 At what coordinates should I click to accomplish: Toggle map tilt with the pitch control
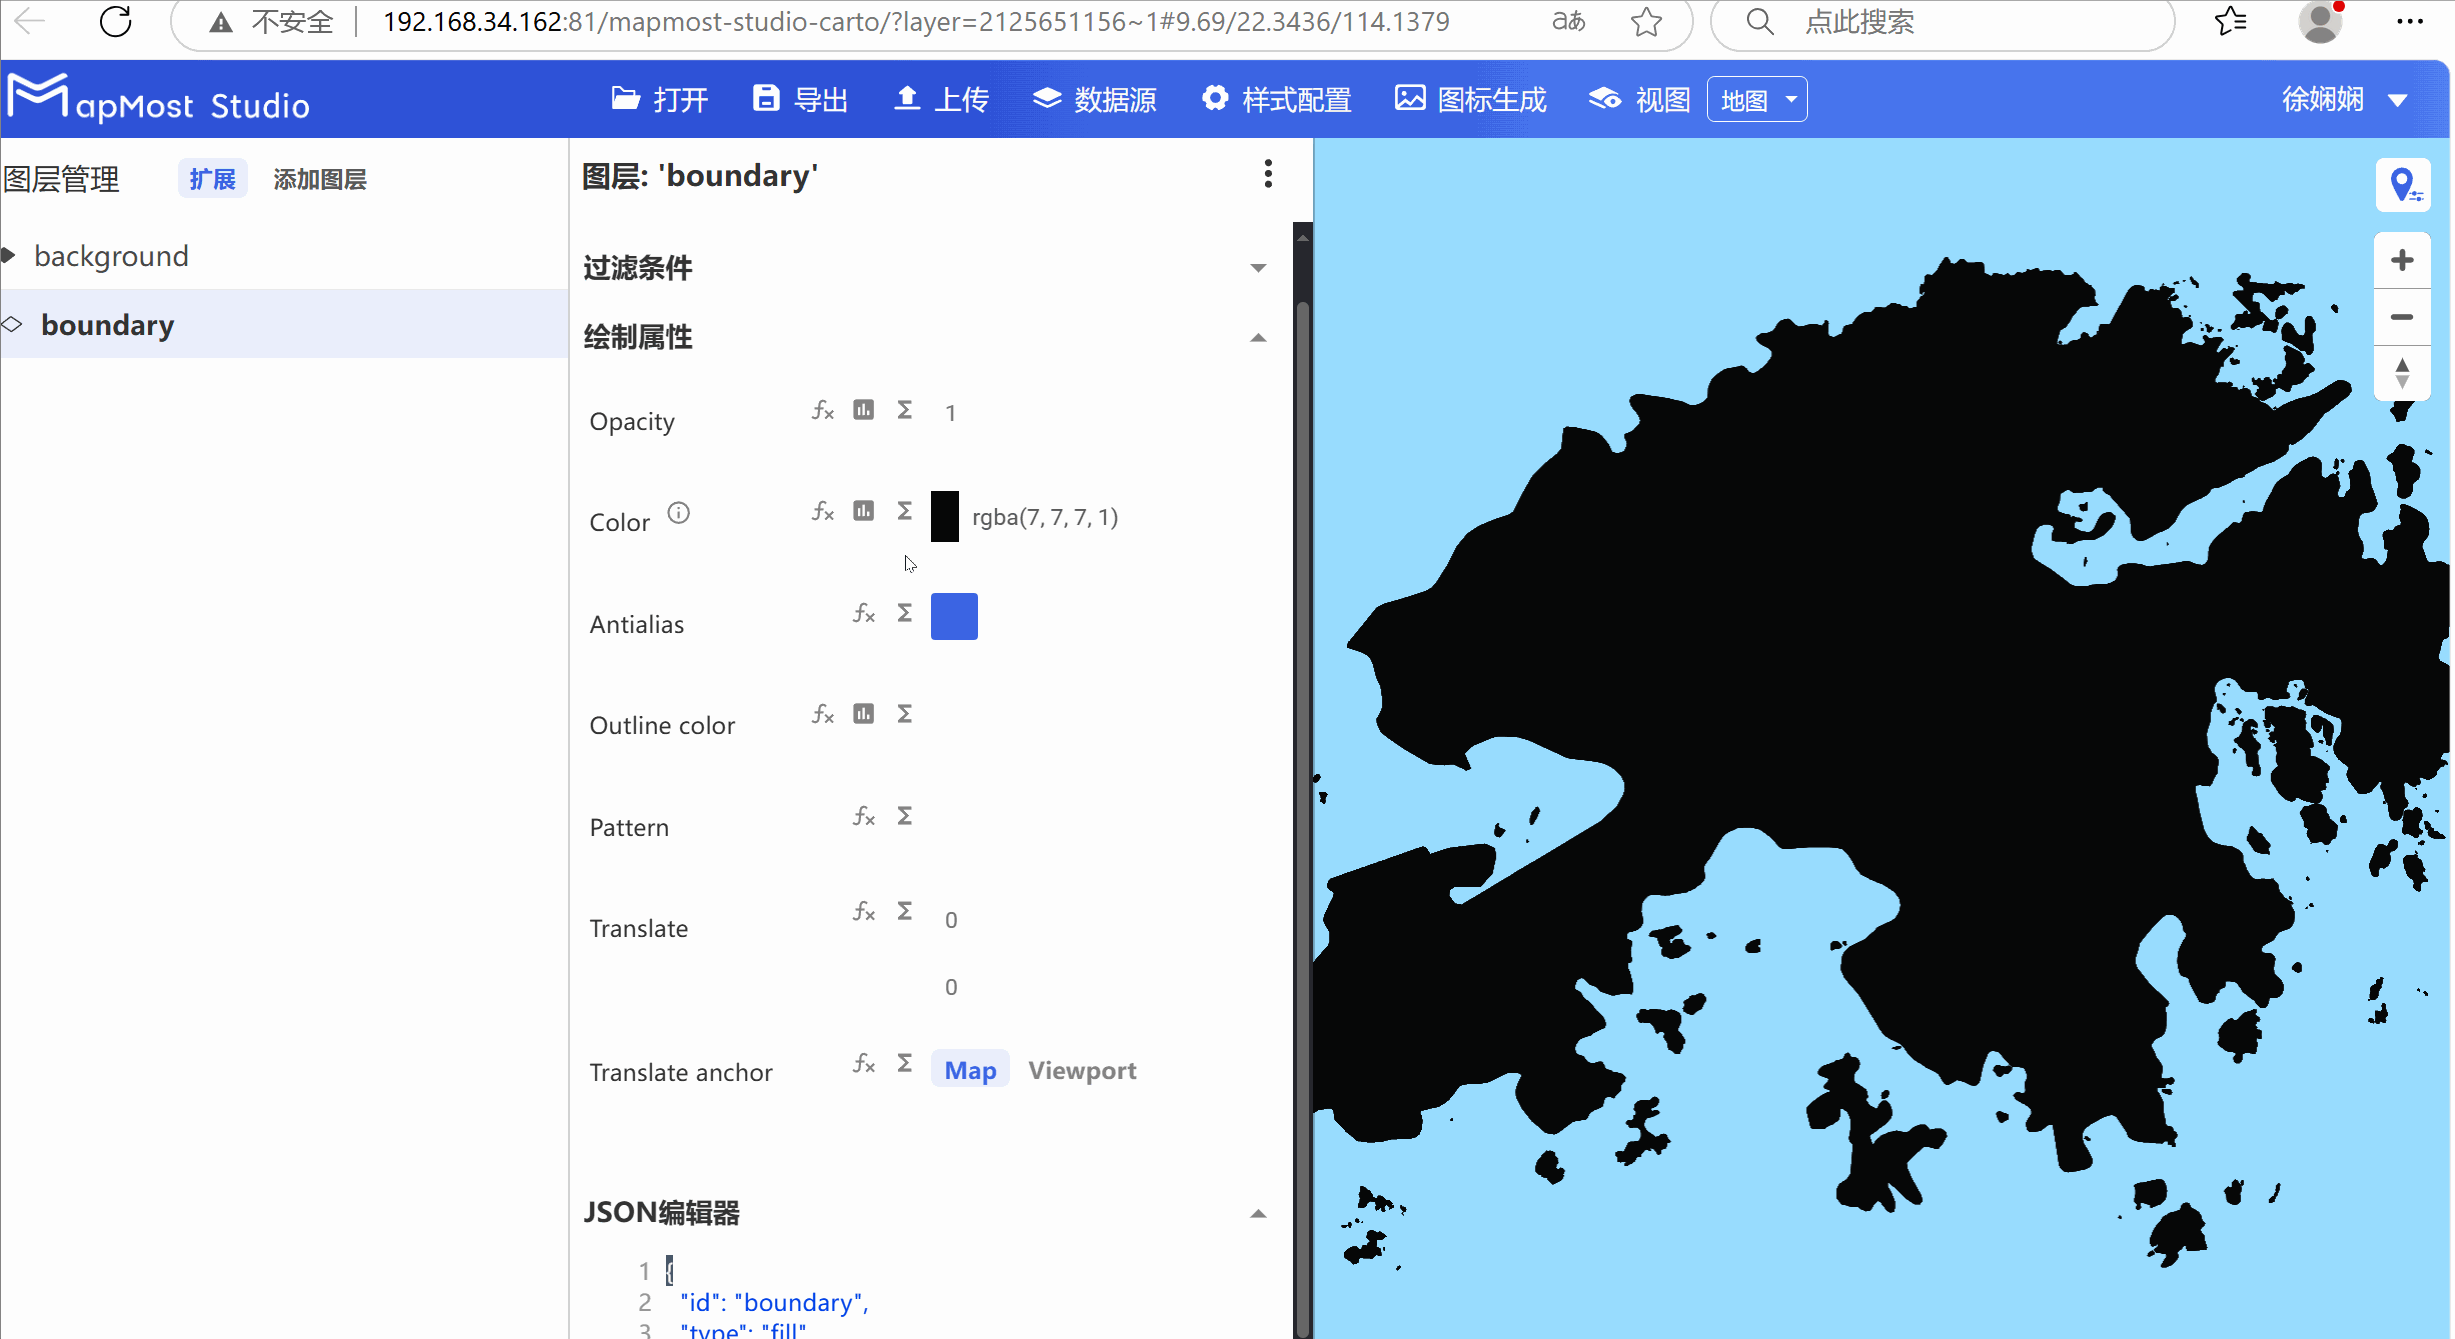[x=2403, y=374]
